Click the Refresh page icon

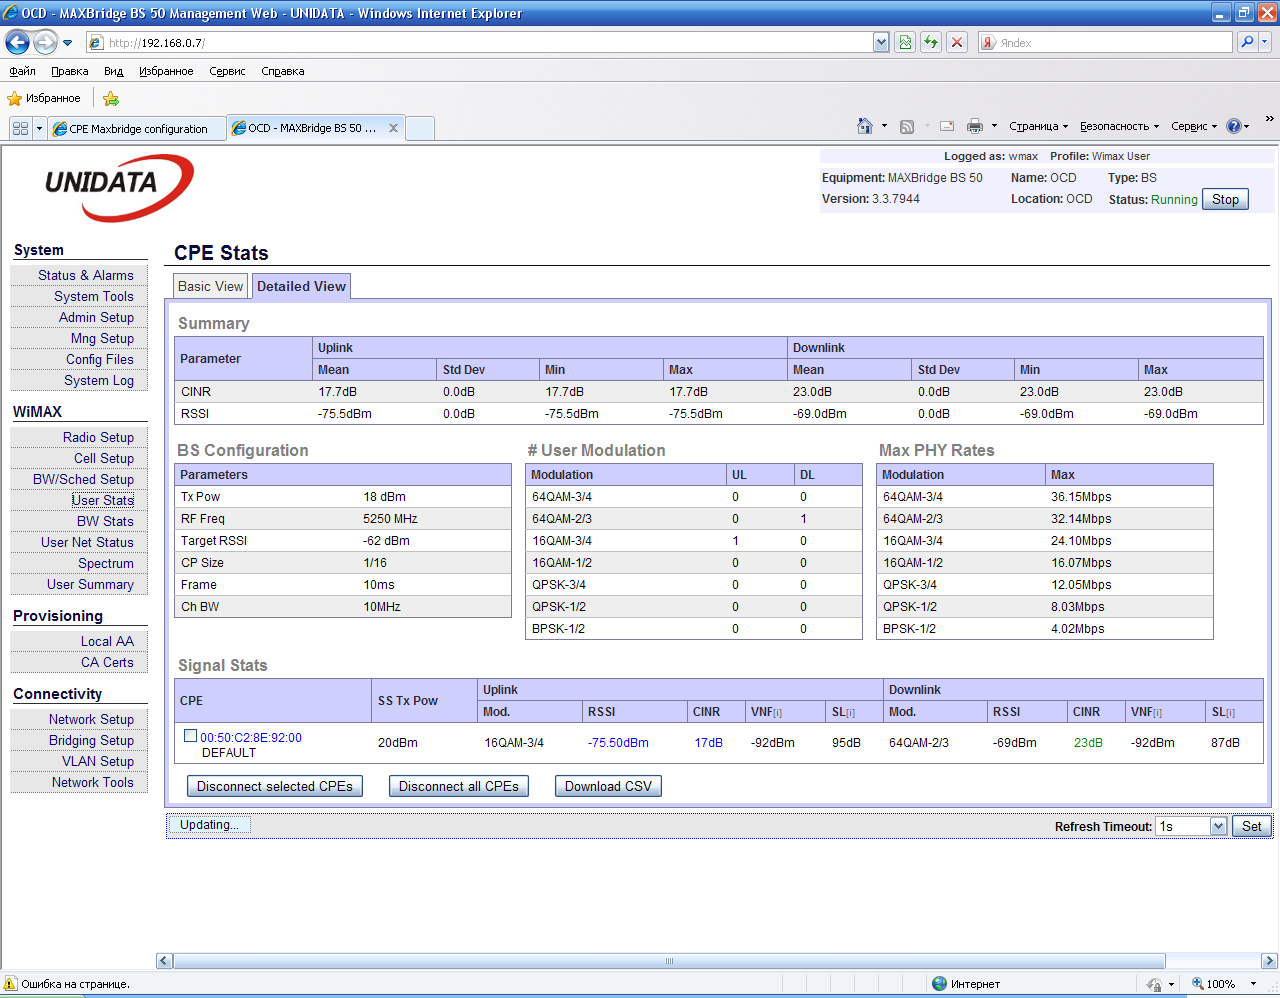pos(931,42)
